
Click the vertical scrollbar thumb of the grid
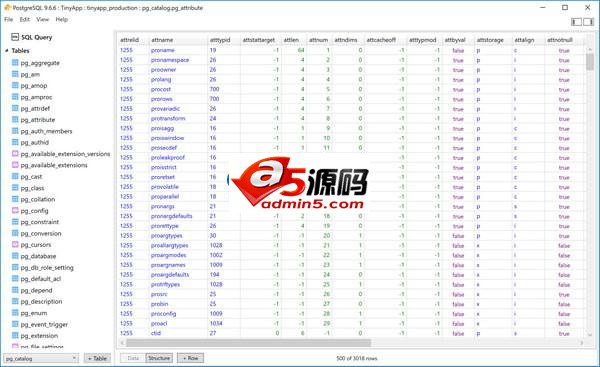tap(590, 62)
